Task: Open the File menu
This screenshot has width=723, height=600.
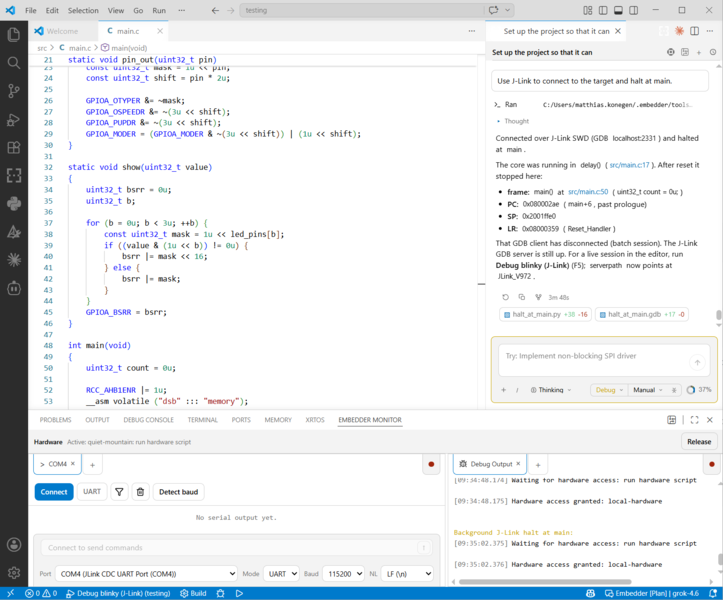Action: (x=31, y=10)
